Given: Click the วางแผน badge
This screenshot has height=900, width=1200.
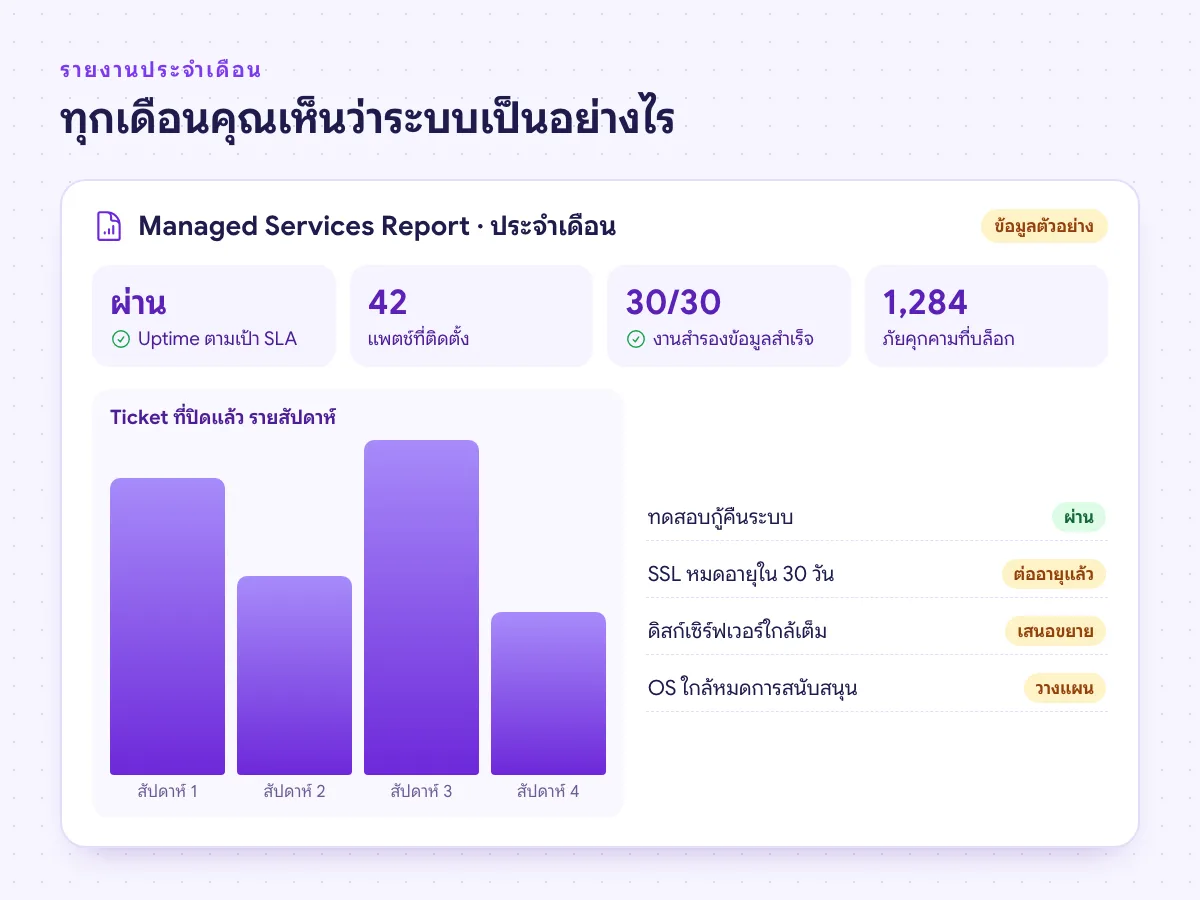Looking at the screenshot, I should 1064,689.
